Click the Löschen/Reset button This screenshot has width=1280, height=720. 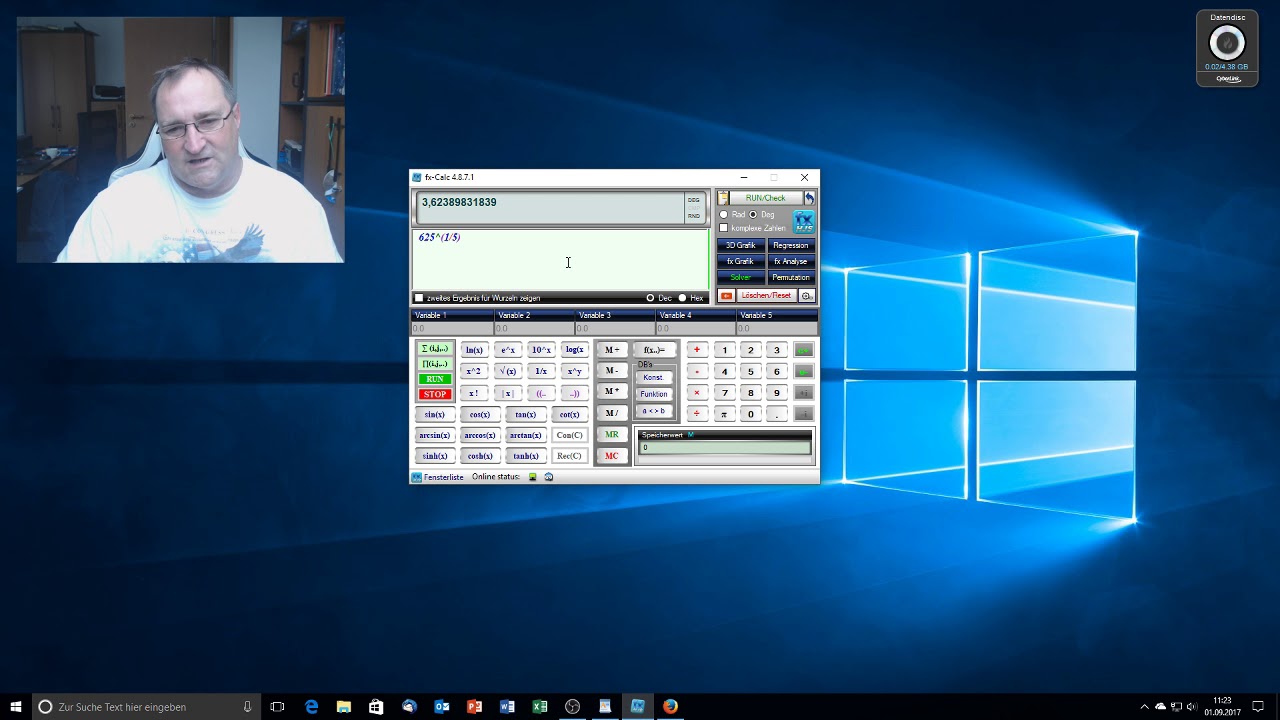point(766,296)
